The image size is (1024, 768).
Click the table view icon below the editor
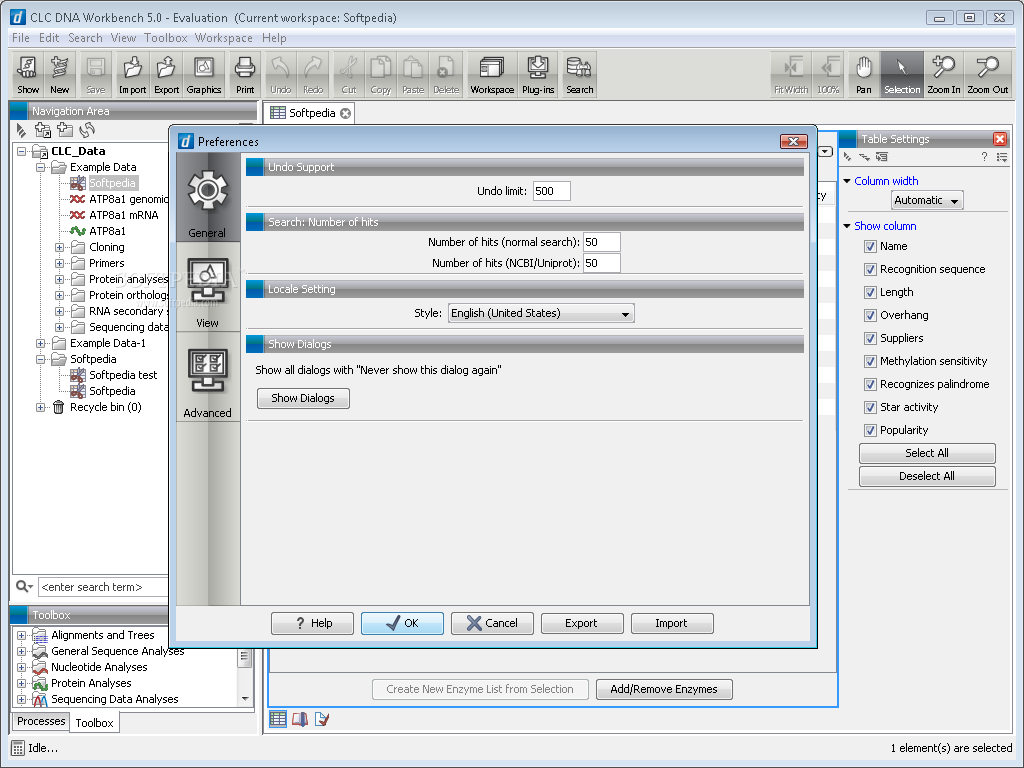click(278, 719)
